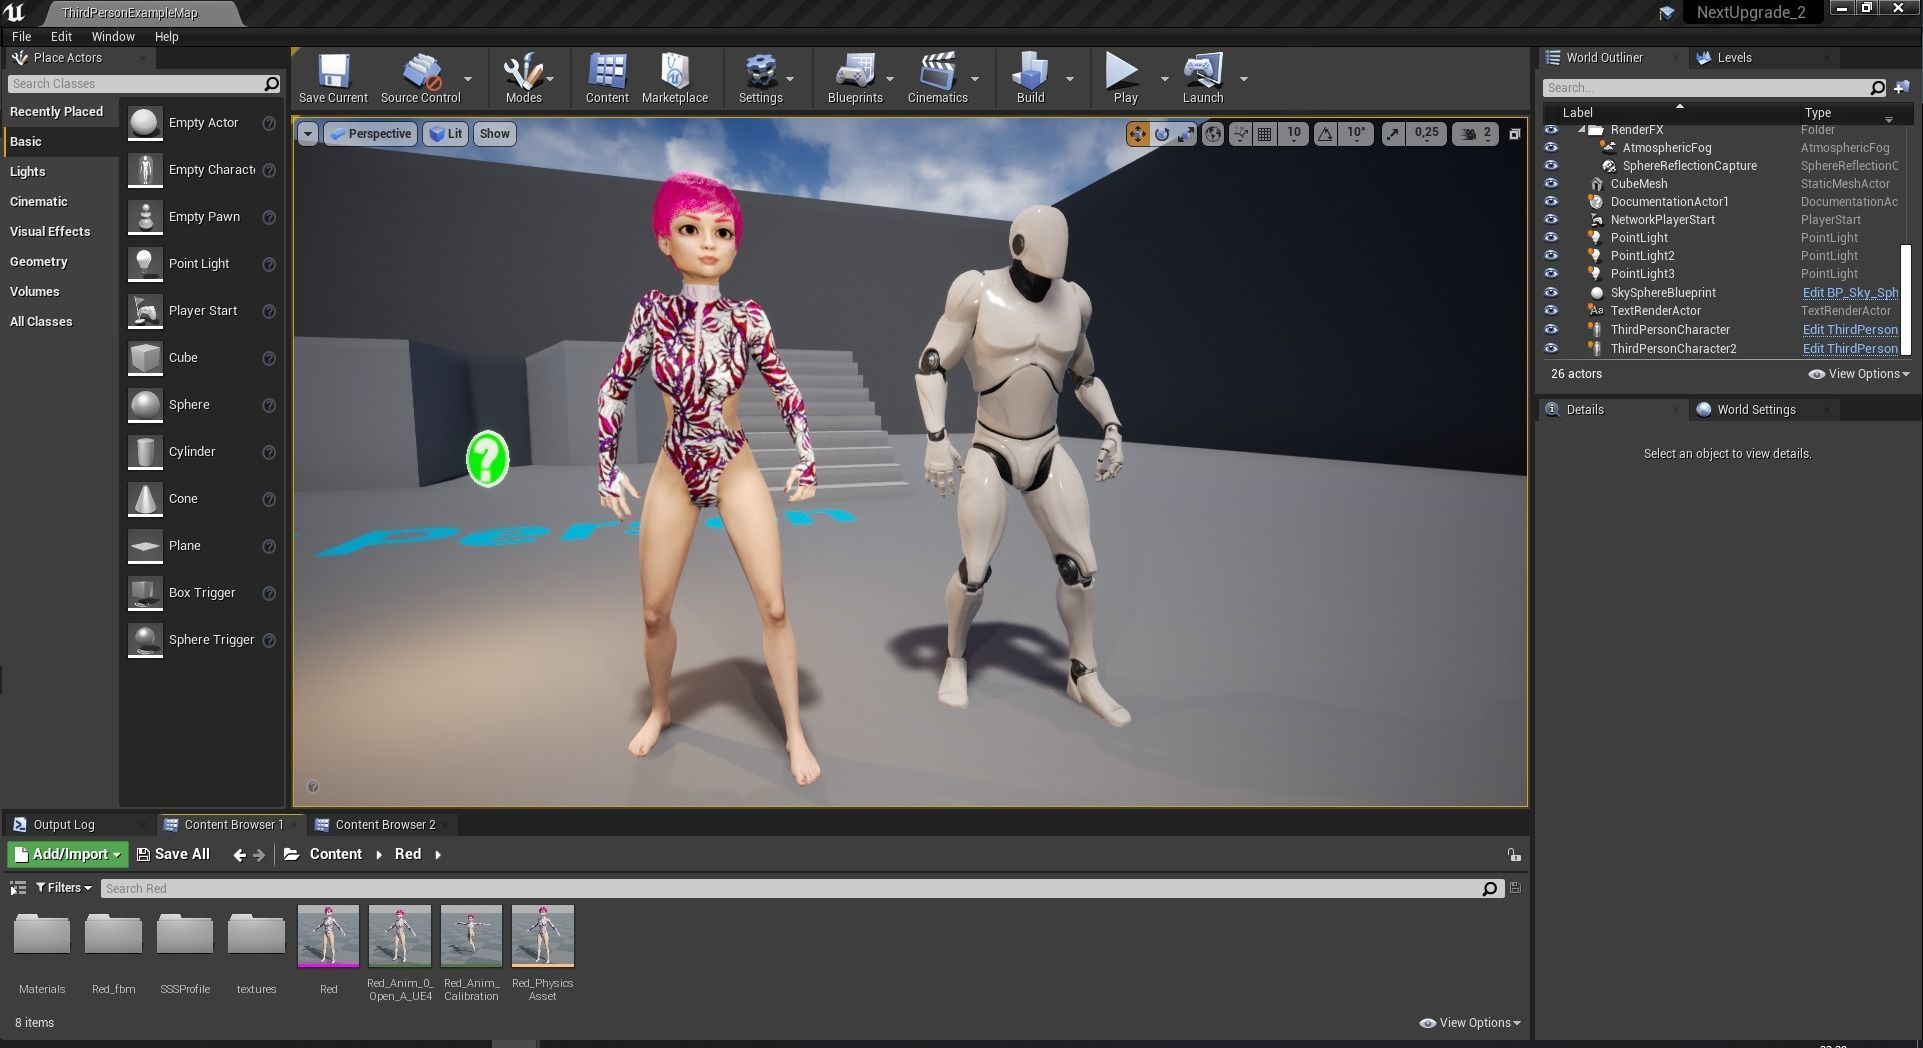The width and height of the screenshot is (1923, 1048).
Task: Click the Content Browser lock icon
Action: (x=1514, y=855)
